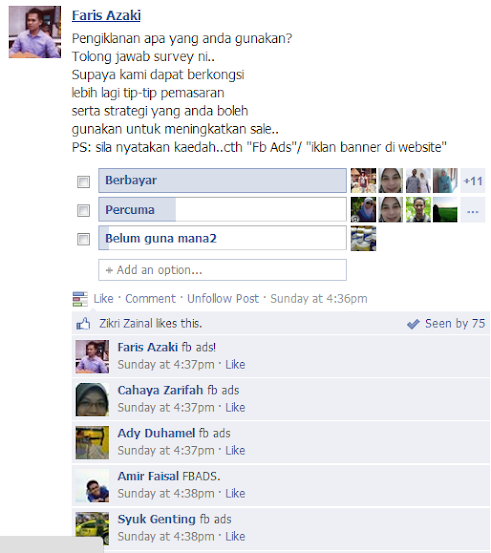Open Syuk Genting's comment avatar

pyautogui.click(x=92, y=529)
